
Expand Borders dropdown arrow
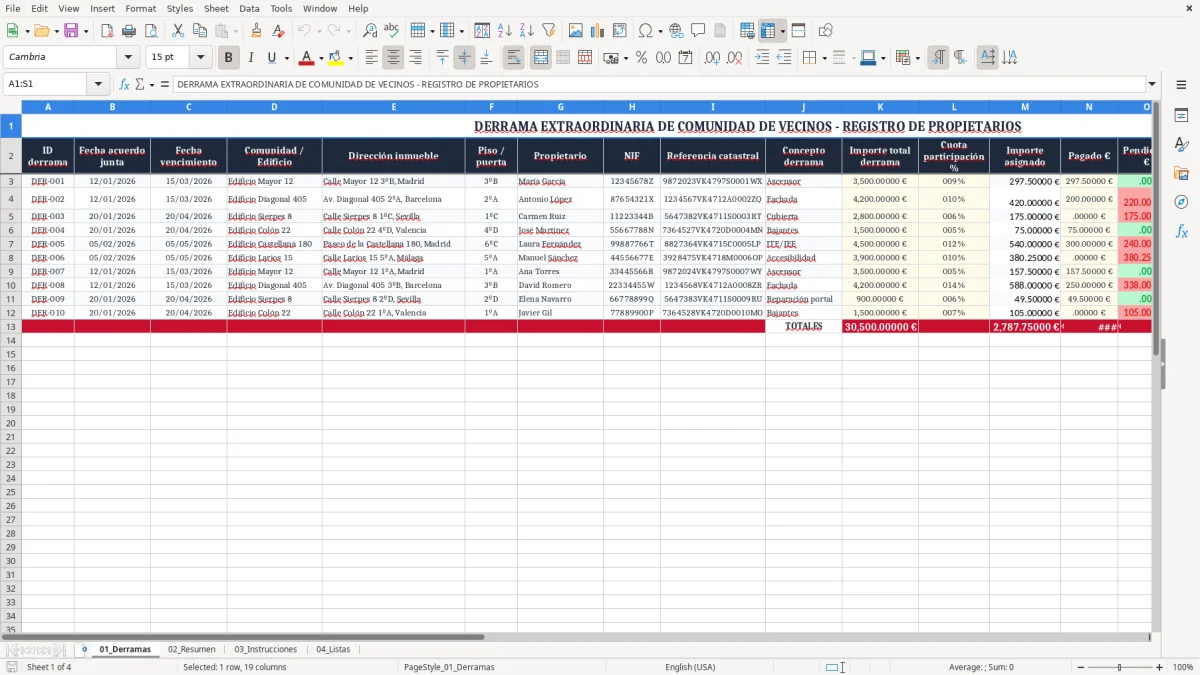[823, 58]
